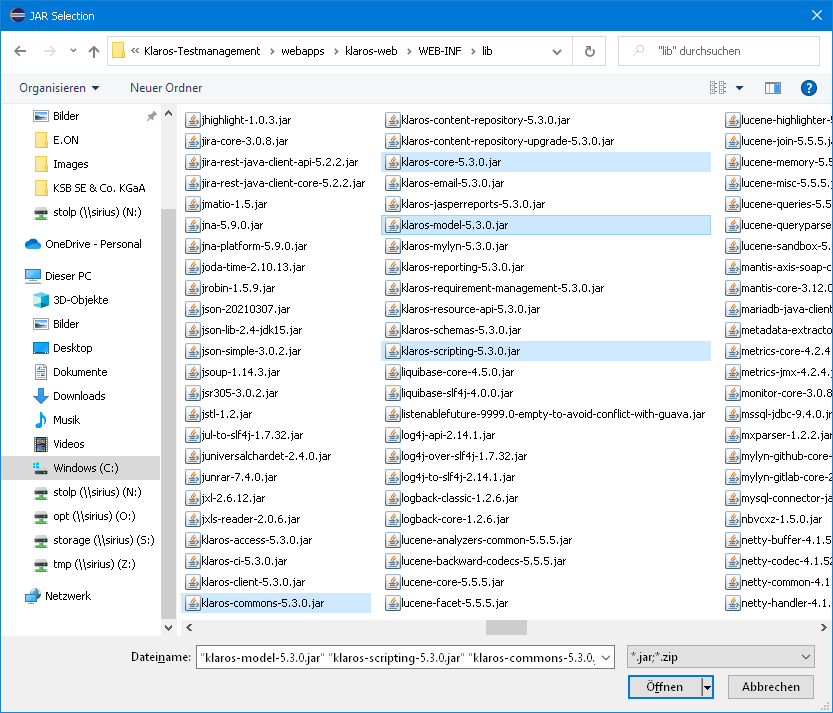Viewport: 833px width, 713px height.
Task: Toggle the preview pane icon
Action: (772, 88)
